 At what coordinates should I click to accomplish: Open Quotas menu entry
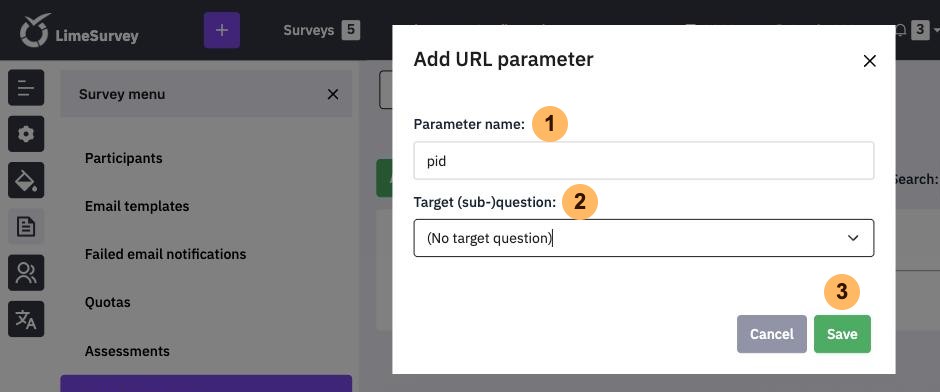(107, 302)
